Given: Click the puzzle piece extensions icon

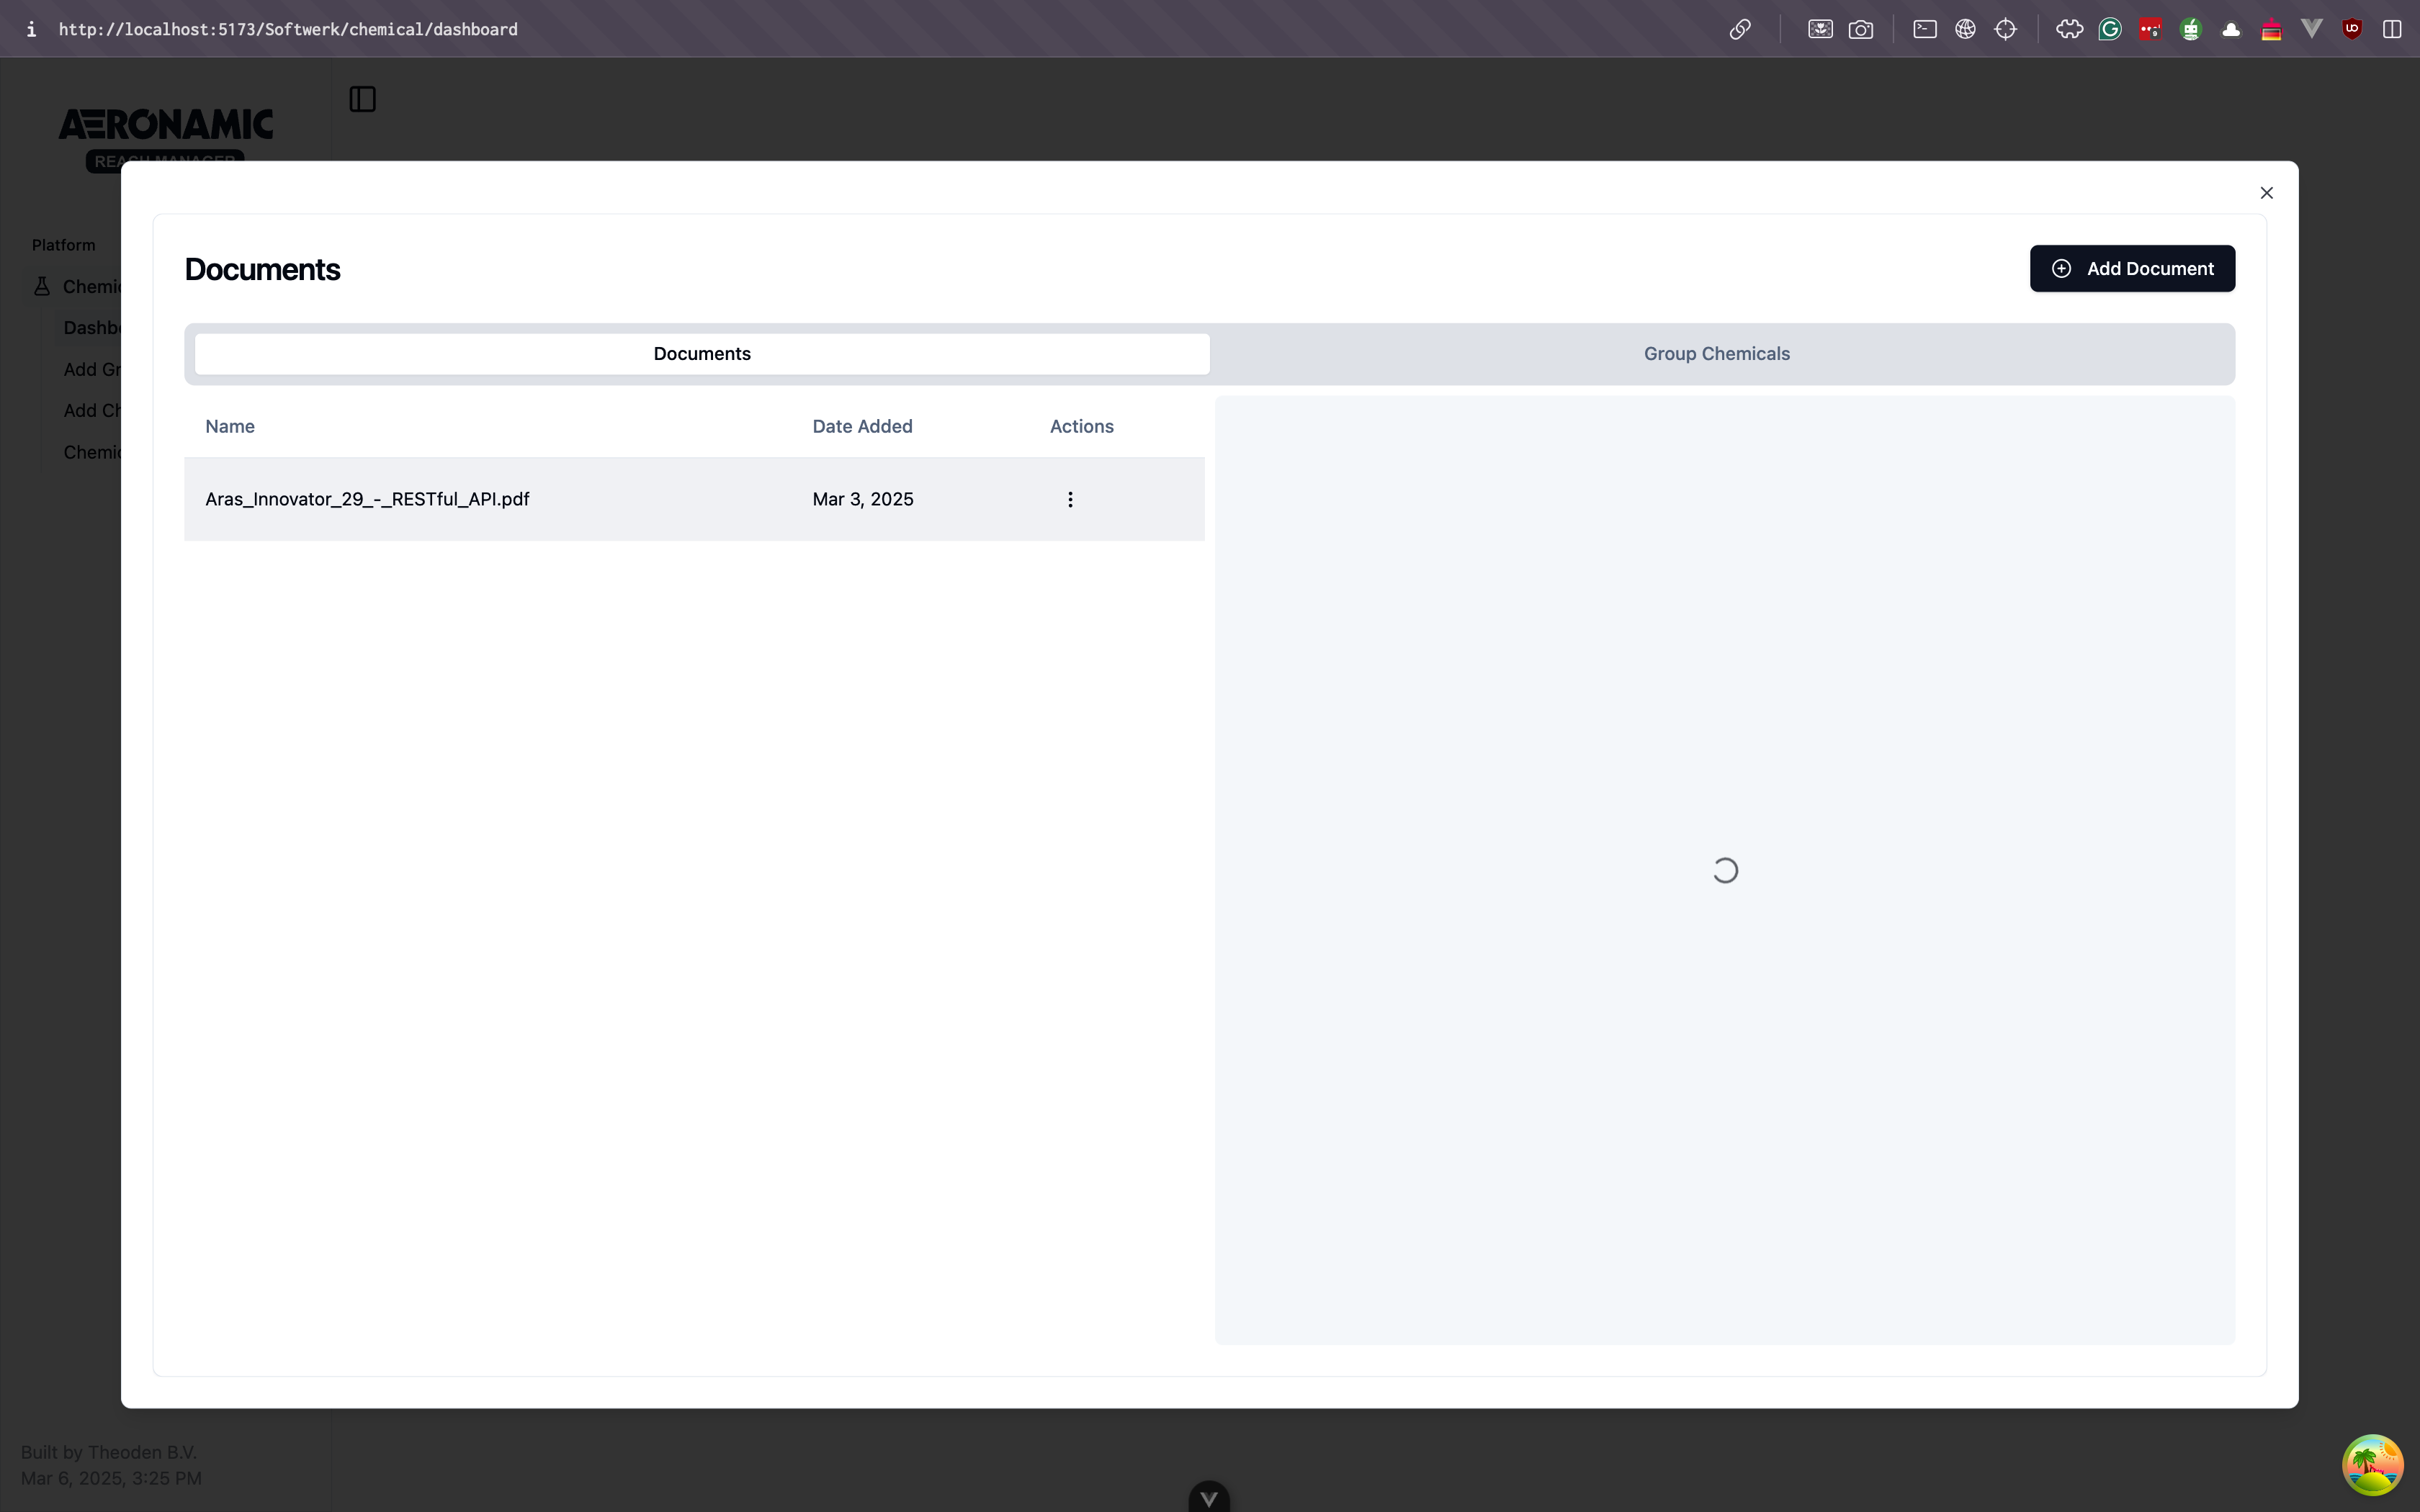Looking at the screenshot, I should pos(2069,29).
